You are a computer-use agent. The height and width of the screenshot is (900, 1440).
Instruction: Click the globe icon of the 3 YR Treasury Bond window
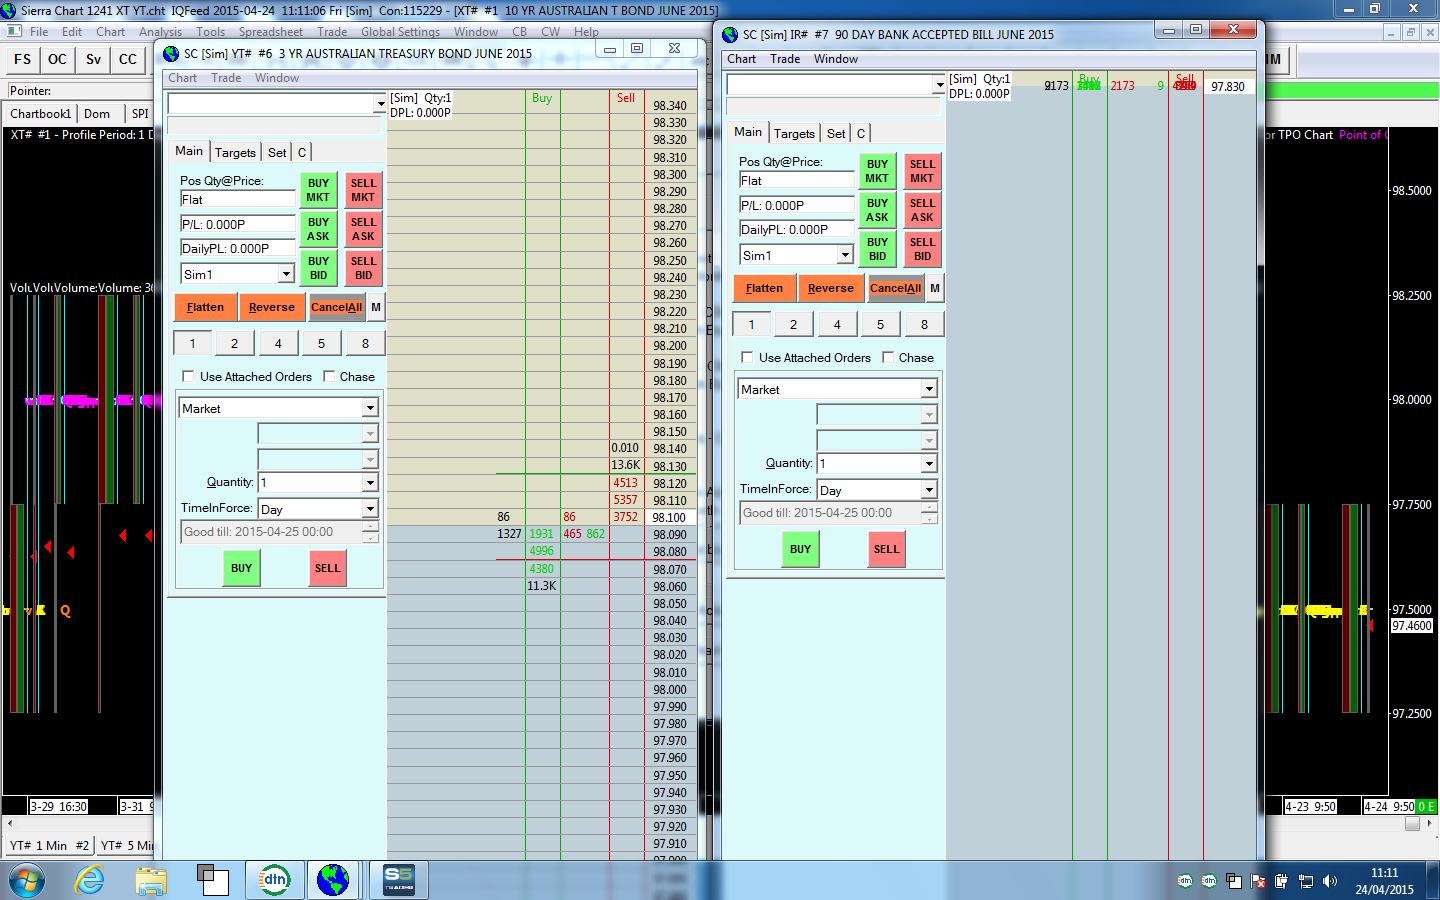click(x=171, y=54)
